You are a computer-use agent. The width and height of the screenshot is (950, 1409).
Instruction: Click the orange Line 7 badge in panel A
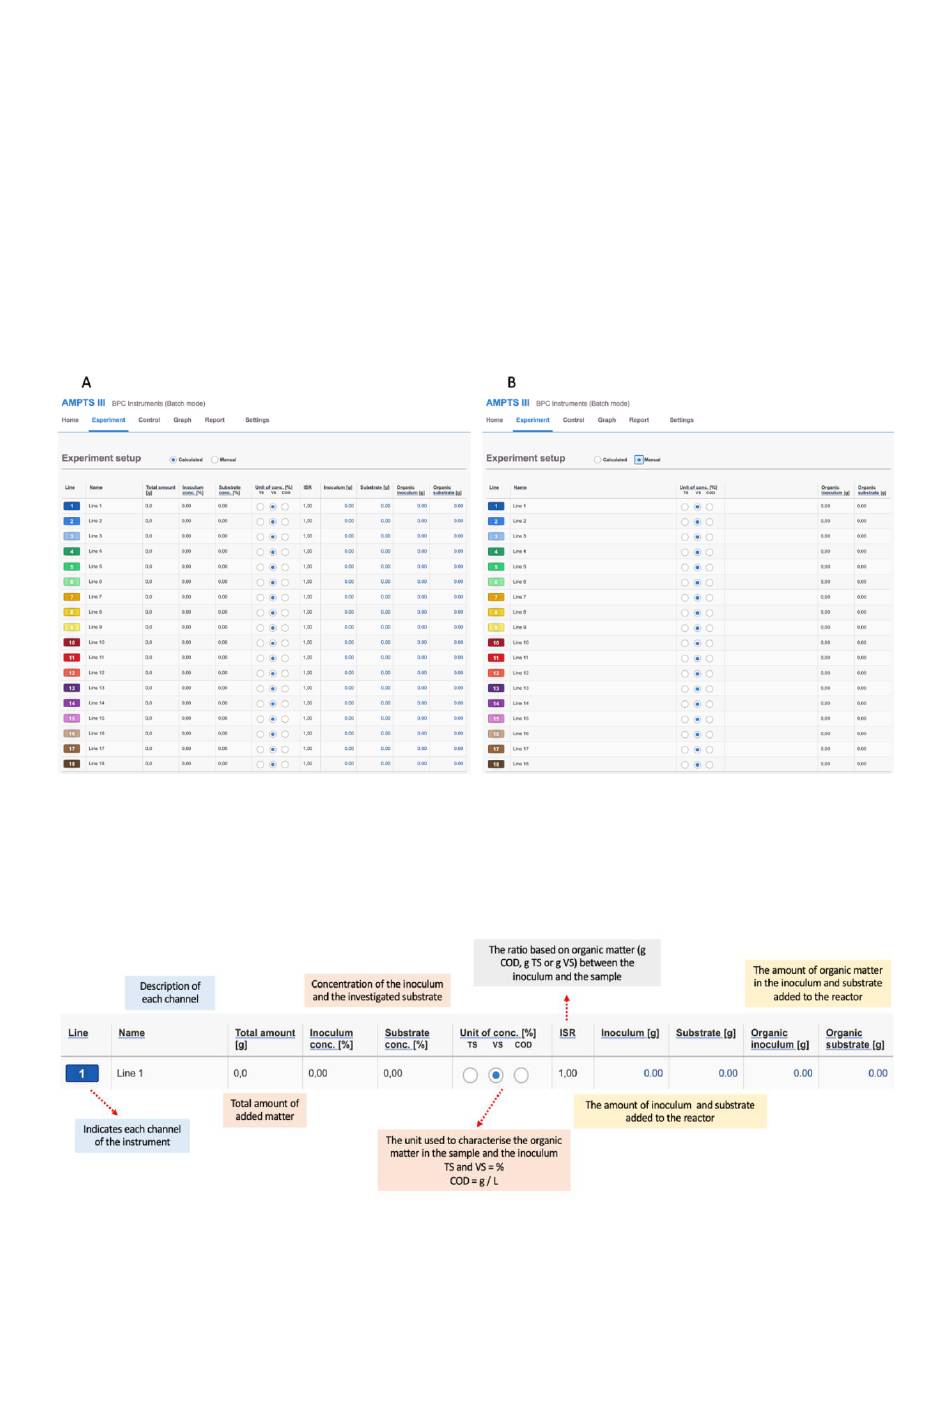tap(72, 597)
